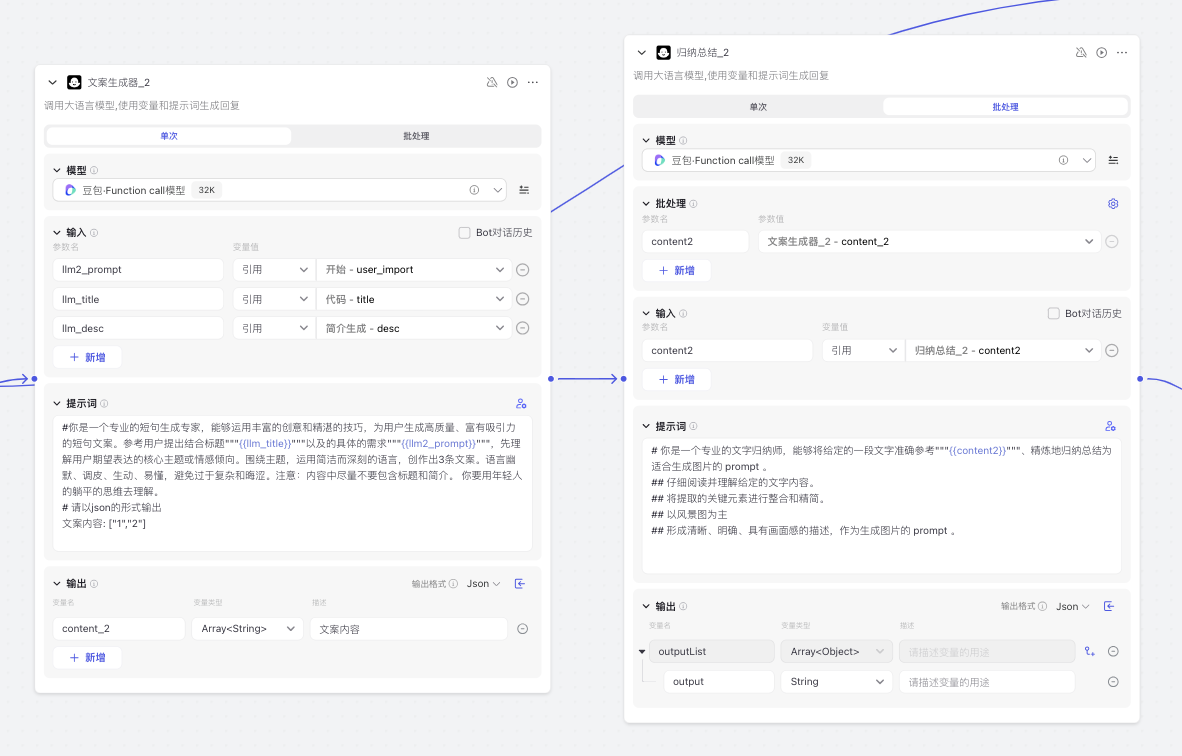
Task: Add new batch parameter
Action: [x=676, y=270]
